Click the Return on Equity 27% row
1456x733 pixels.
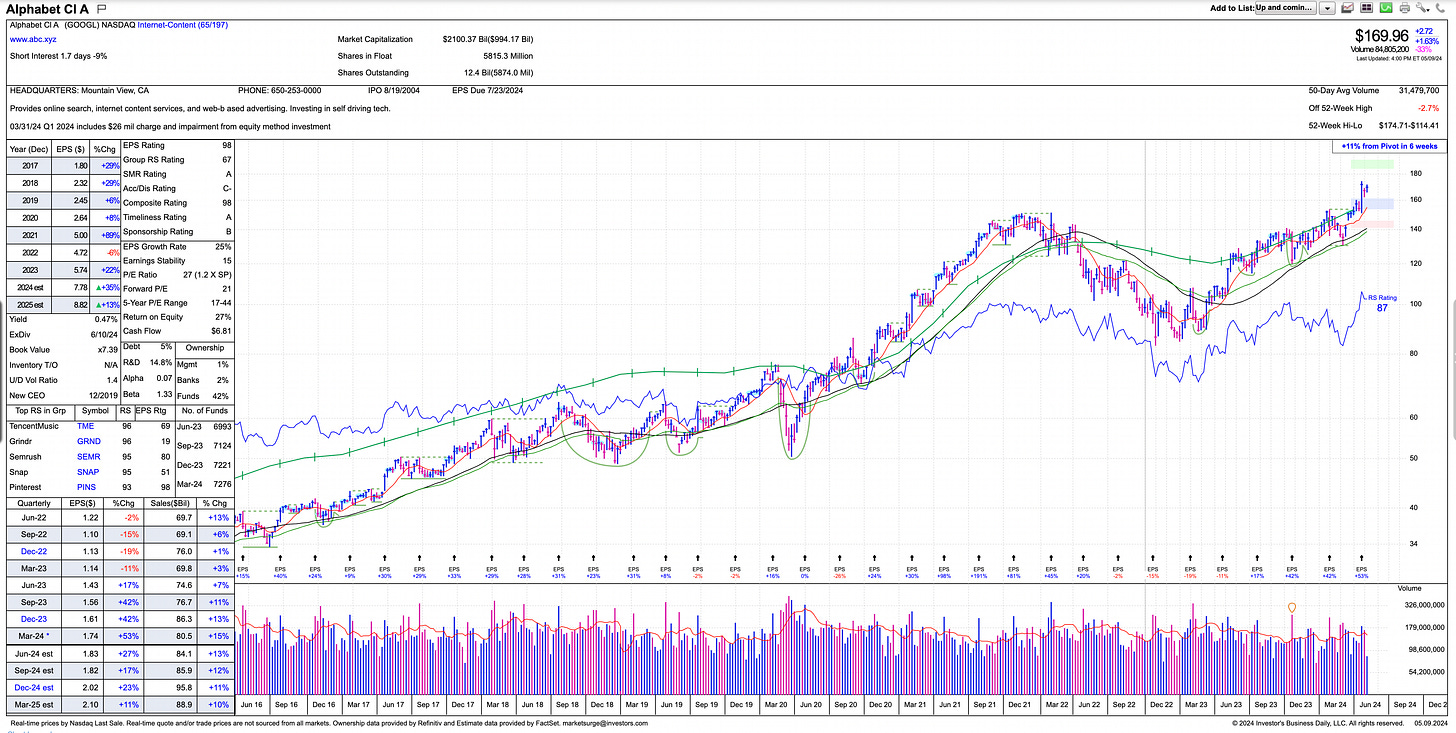(x=178, y=317)
